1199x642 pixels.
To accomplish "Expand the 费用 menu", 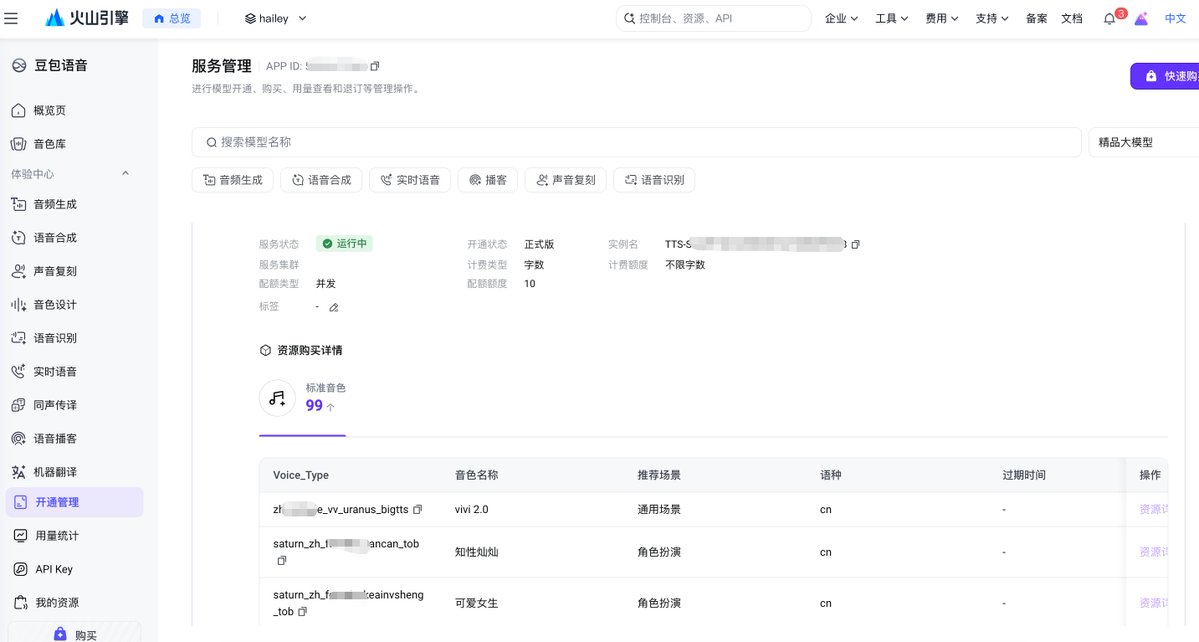I will click(x=941, y=18).
